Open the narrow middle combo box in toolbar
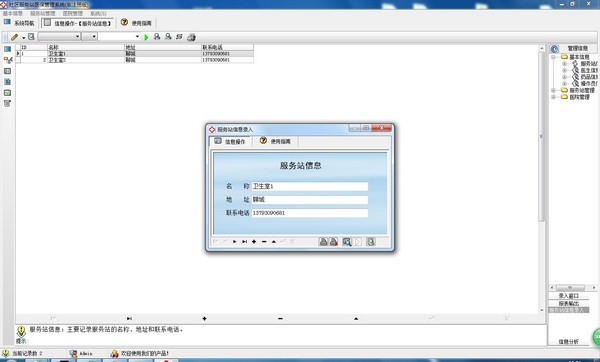 click(x=90, y=36)
